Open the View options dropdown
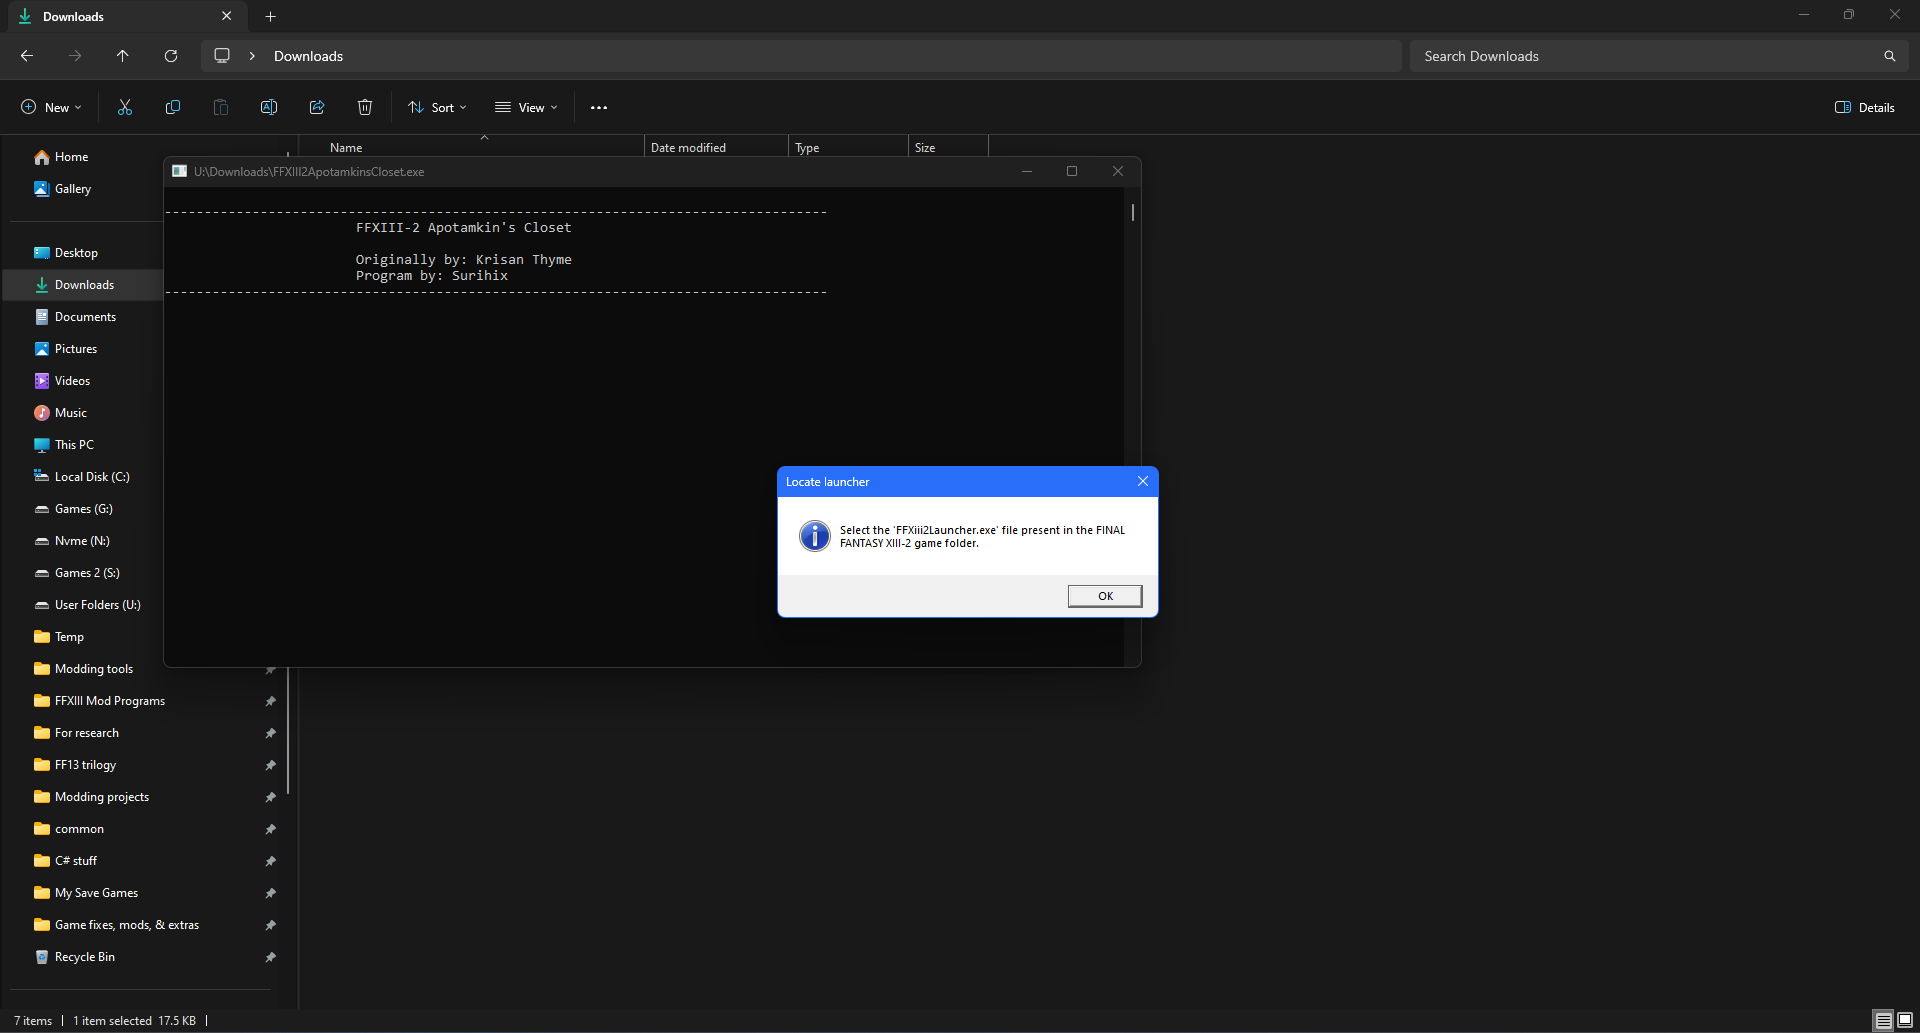 click(x=526, y=107)
